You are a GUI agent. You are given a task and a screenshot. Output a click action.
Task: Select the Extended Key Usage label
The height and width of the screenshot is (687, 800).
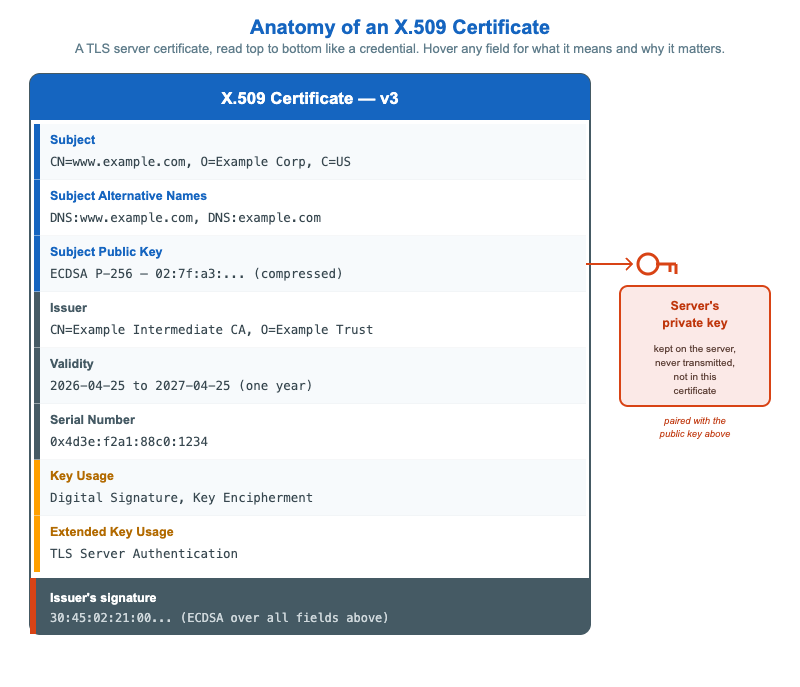[x=112, y=532]
